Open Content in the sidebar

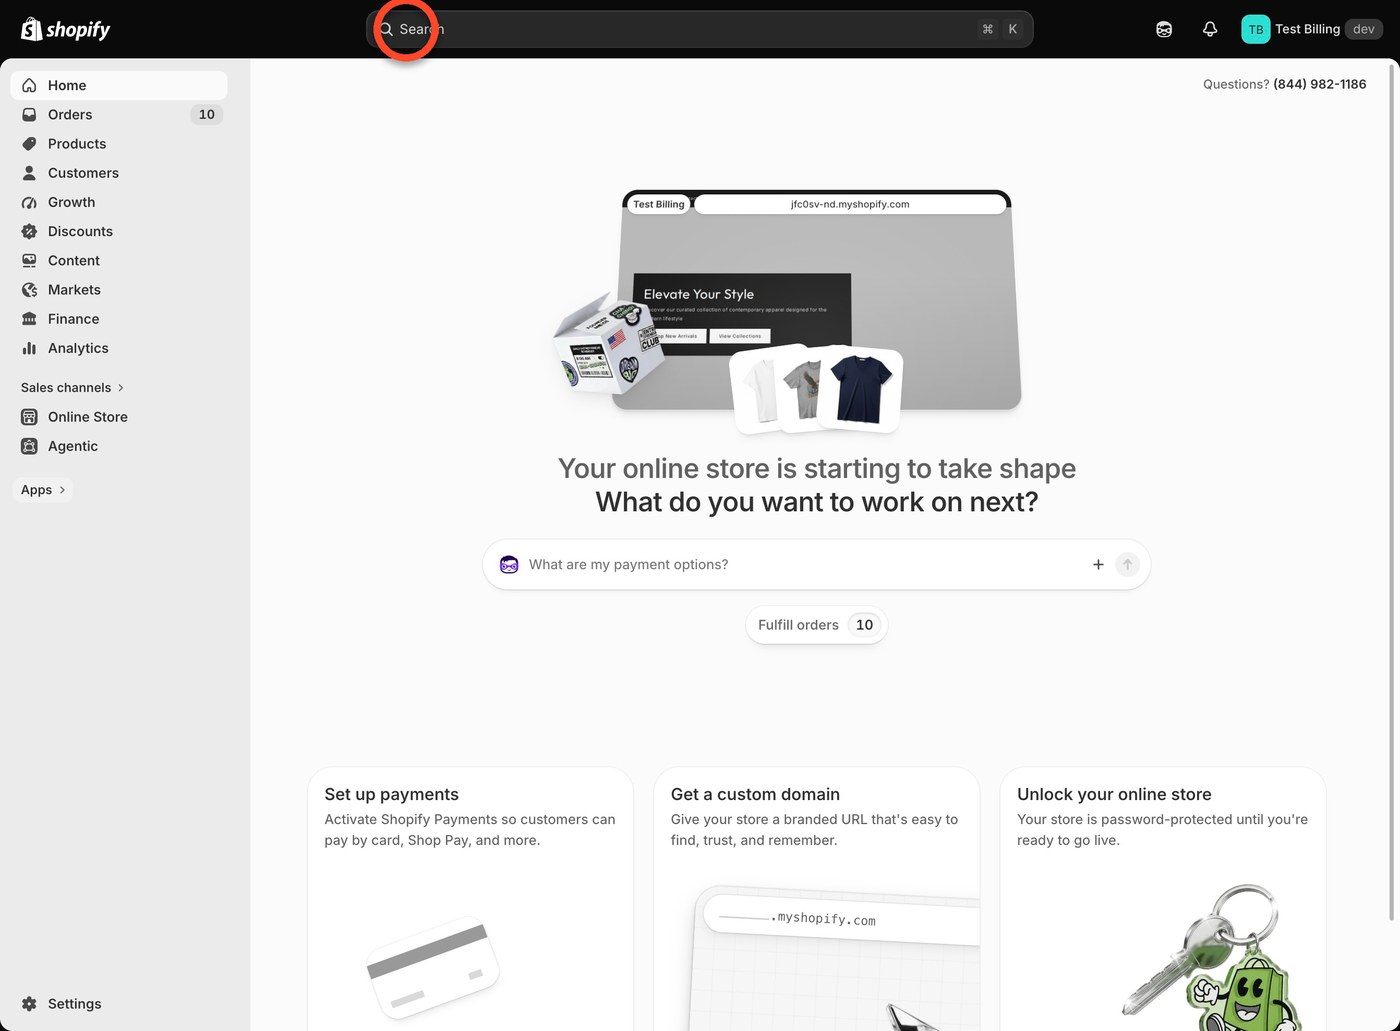pyautogui.click(x=119, y=260)
